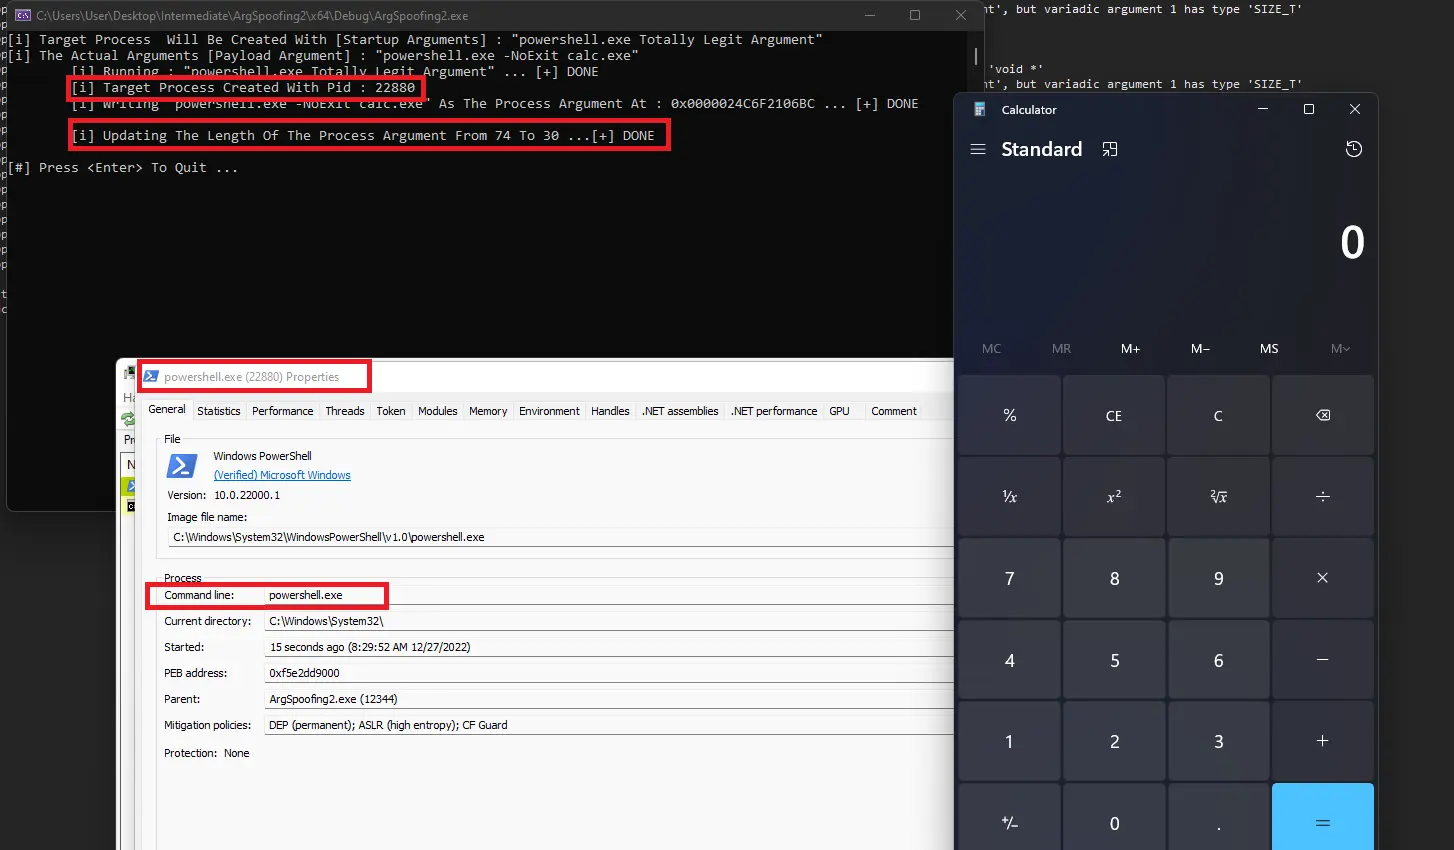Viewport: 1454px width, 850px height.
Task: Click the MS memory store button
Action: click(x=1268, y=349)
